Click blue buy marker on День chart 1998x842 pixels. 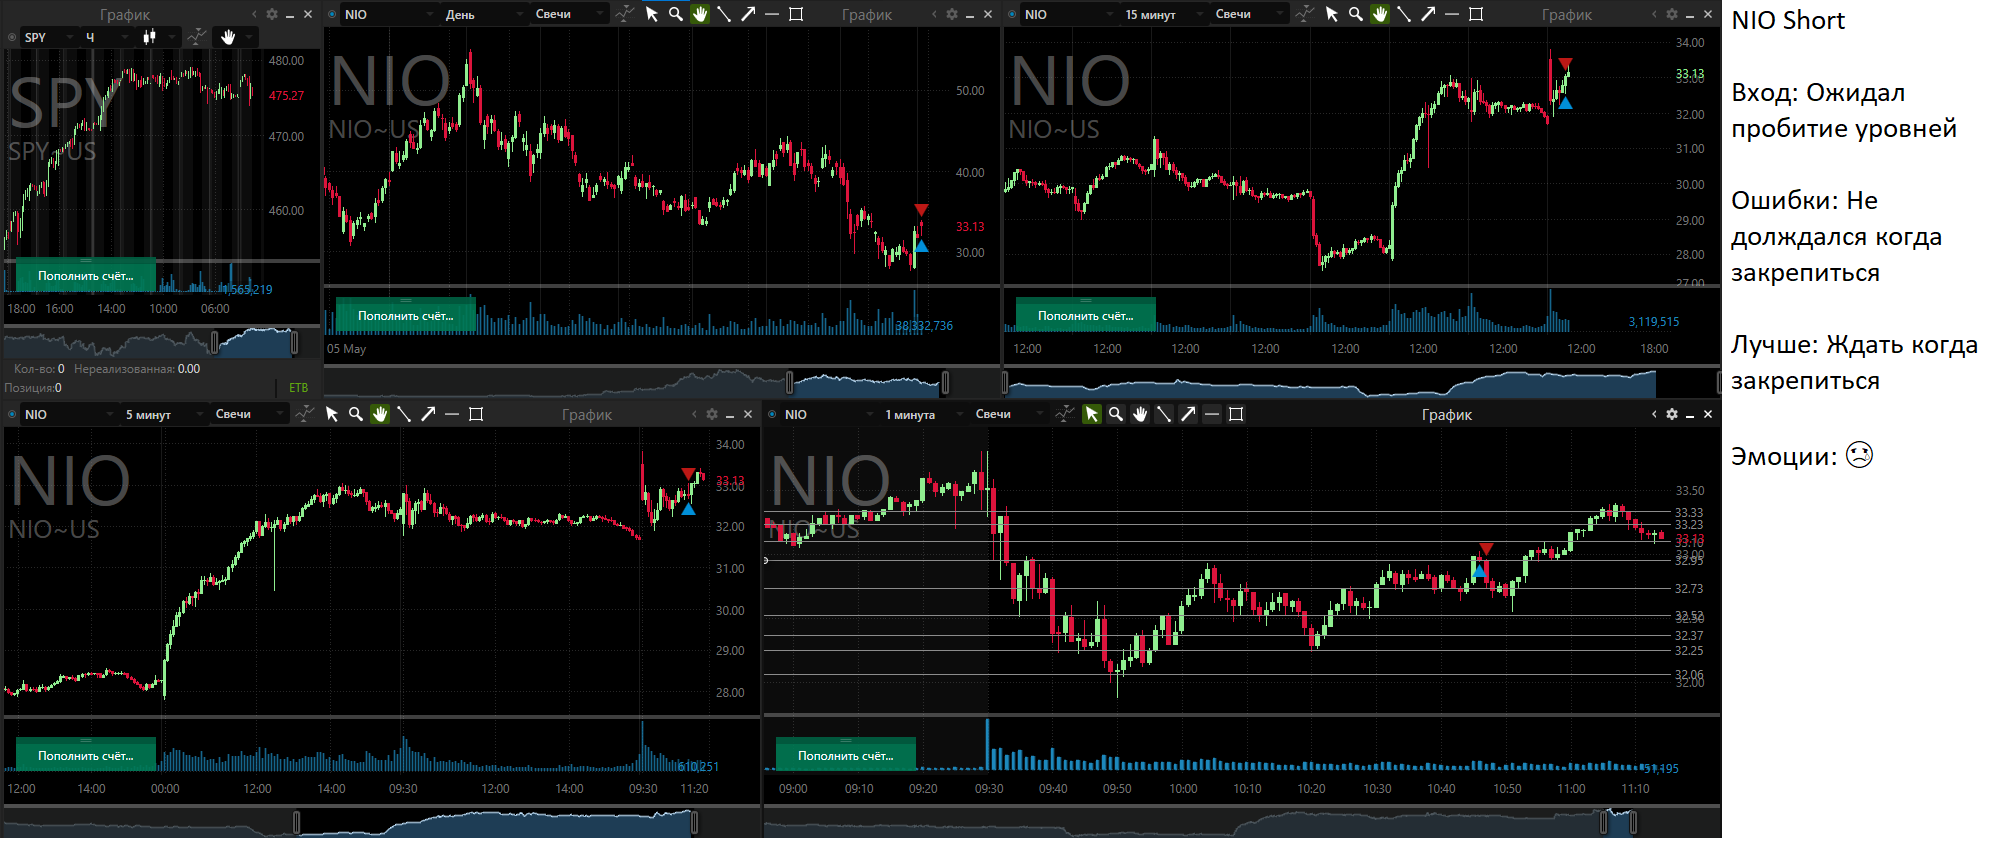tap(921, 246)
